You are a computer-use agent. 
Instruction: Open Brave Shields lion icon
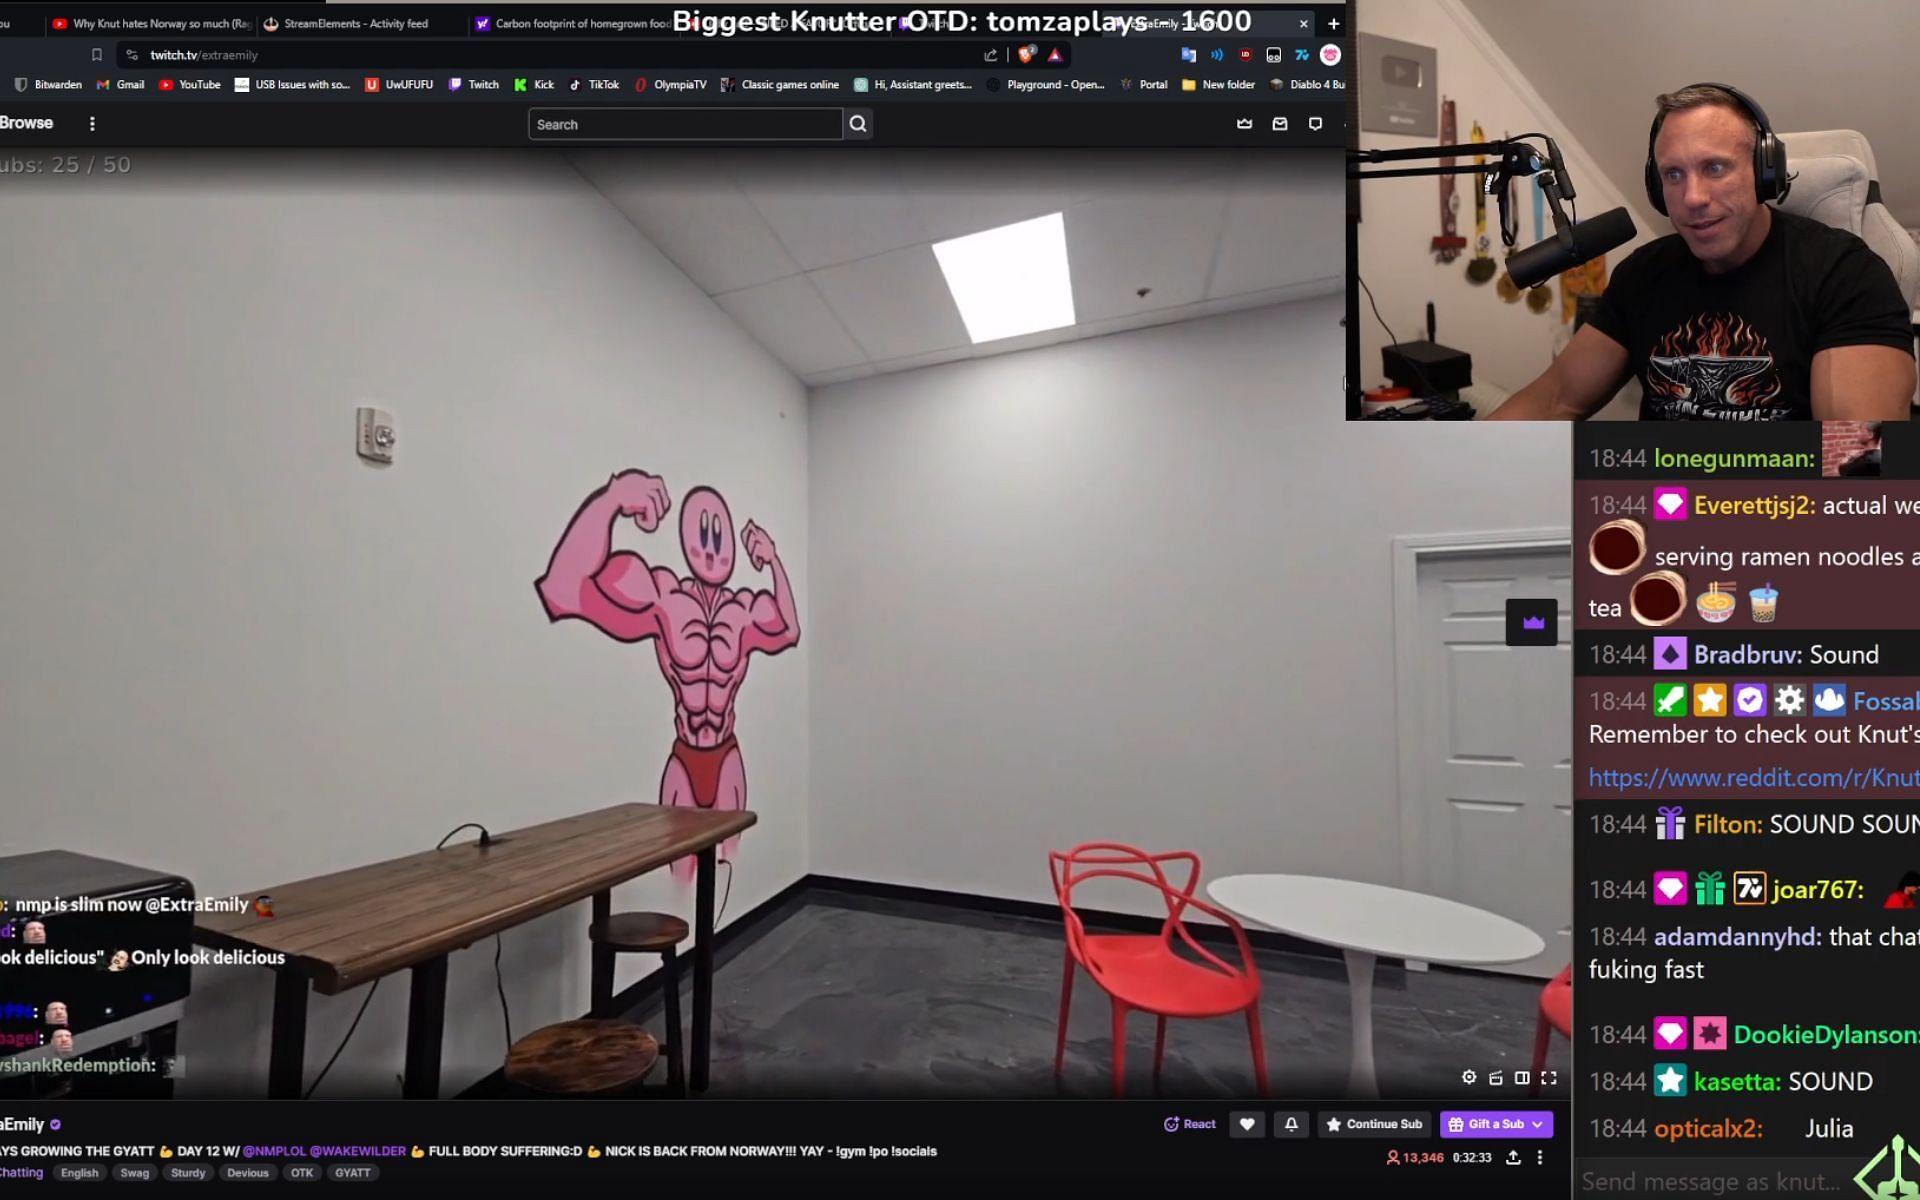coord(1026,55)
